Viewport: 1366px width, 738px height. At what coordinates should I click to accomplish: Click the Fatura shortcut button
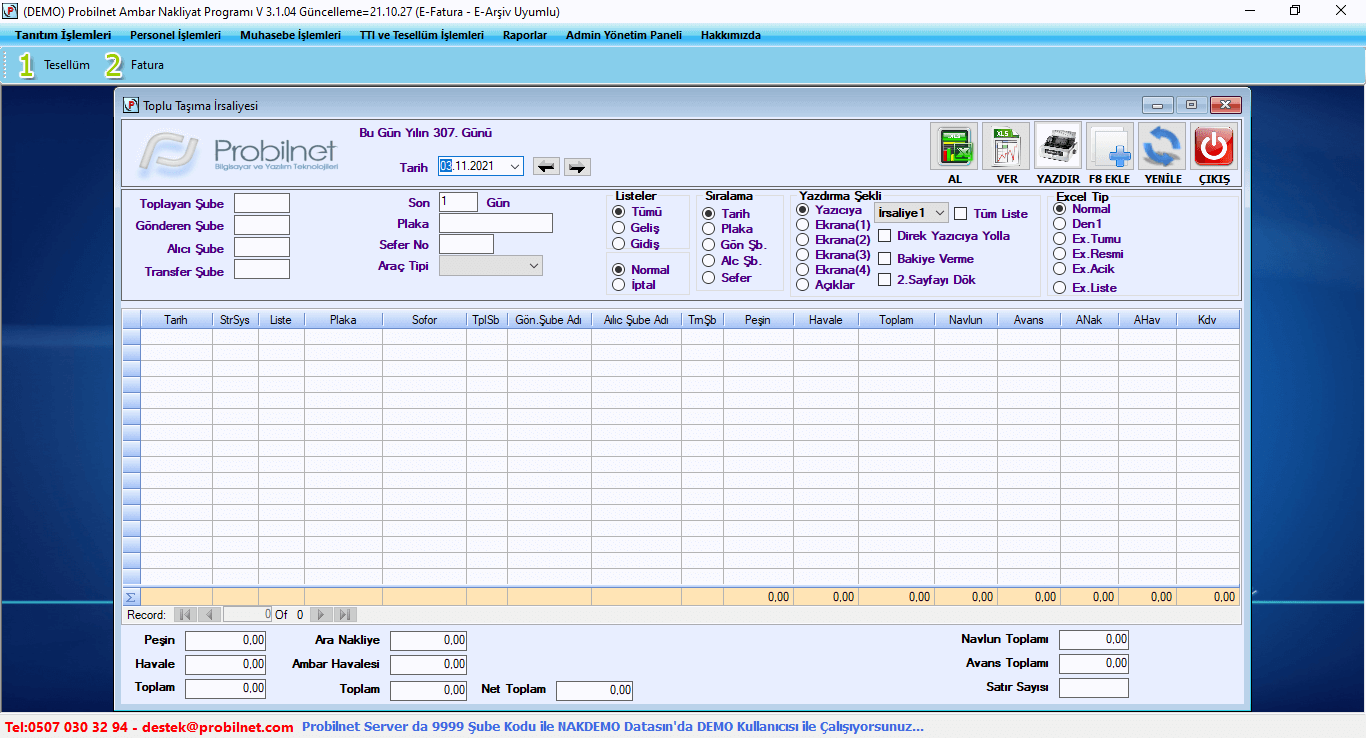click(x=135, y=65)
